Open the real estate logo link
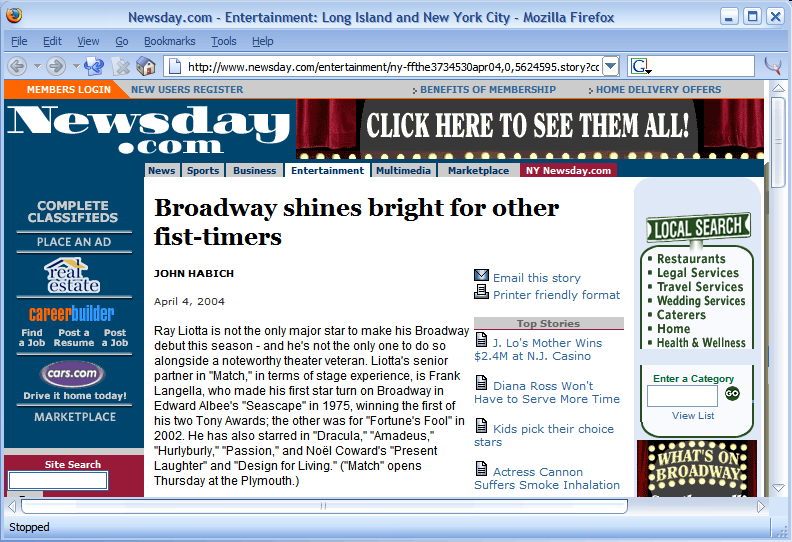The height and width of the screenshot is (542, 792). click(x=74, y=275)
